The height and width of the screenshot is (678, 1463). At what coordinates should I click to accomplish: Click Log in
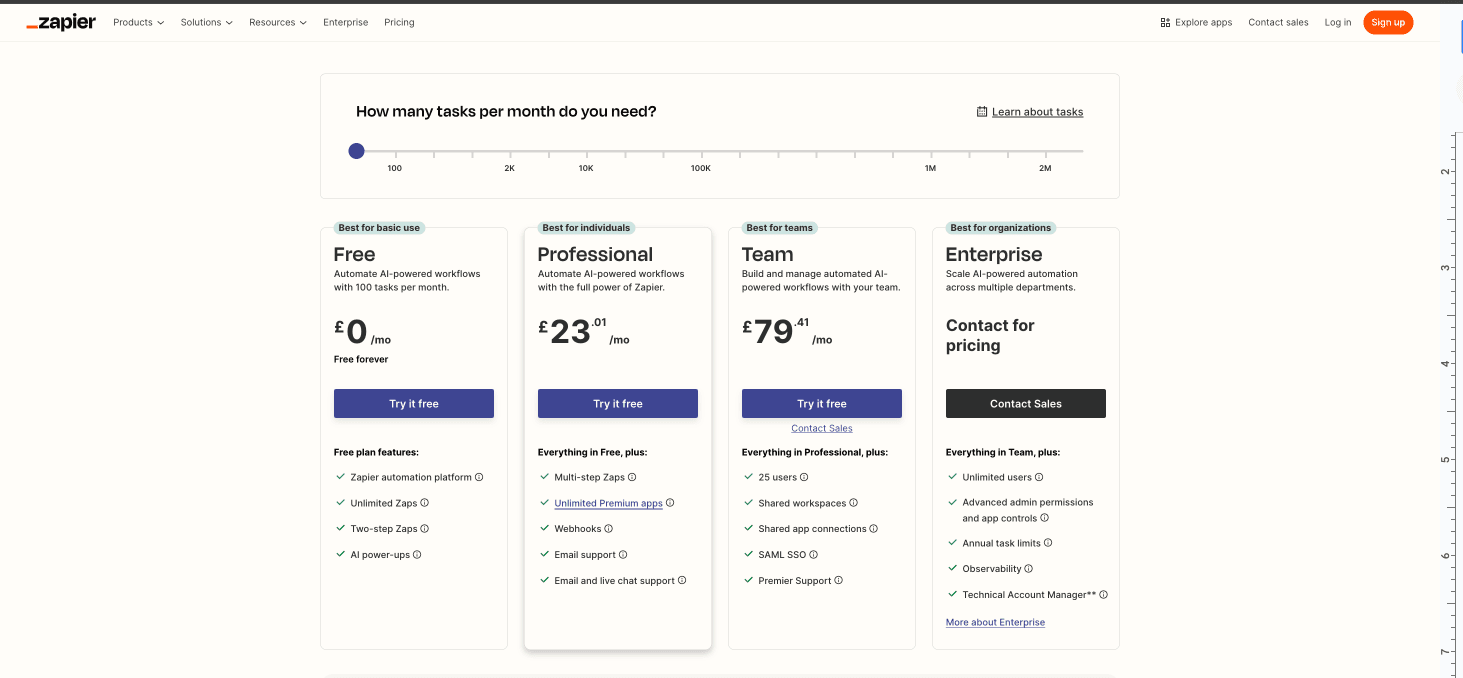click(1338, 22)
